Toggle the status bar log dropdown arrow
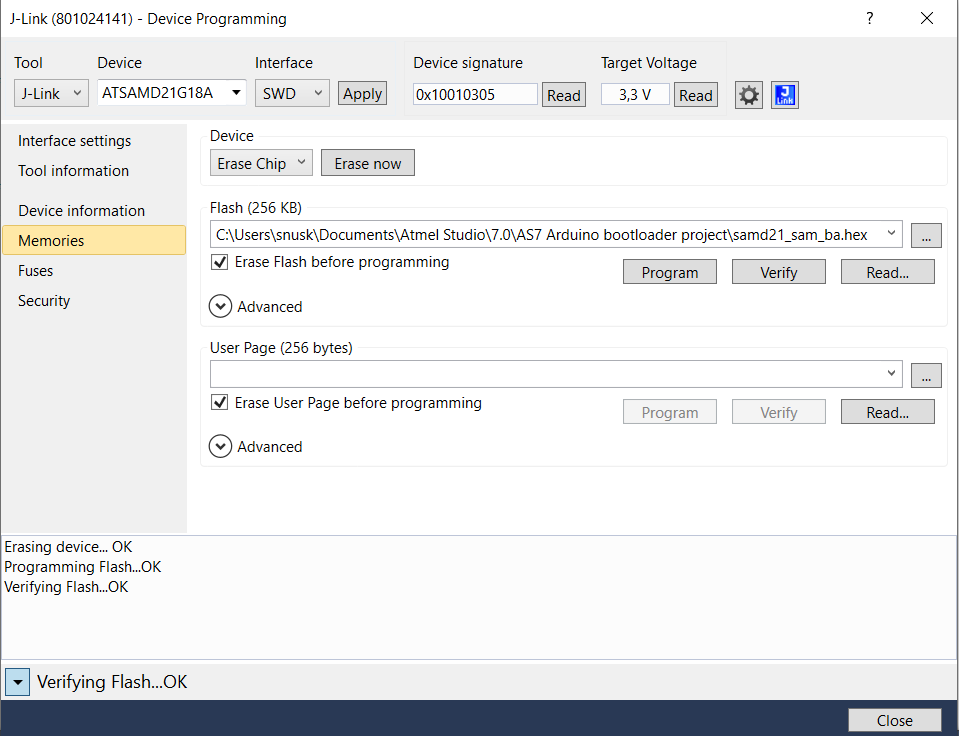 pos(17,682)
